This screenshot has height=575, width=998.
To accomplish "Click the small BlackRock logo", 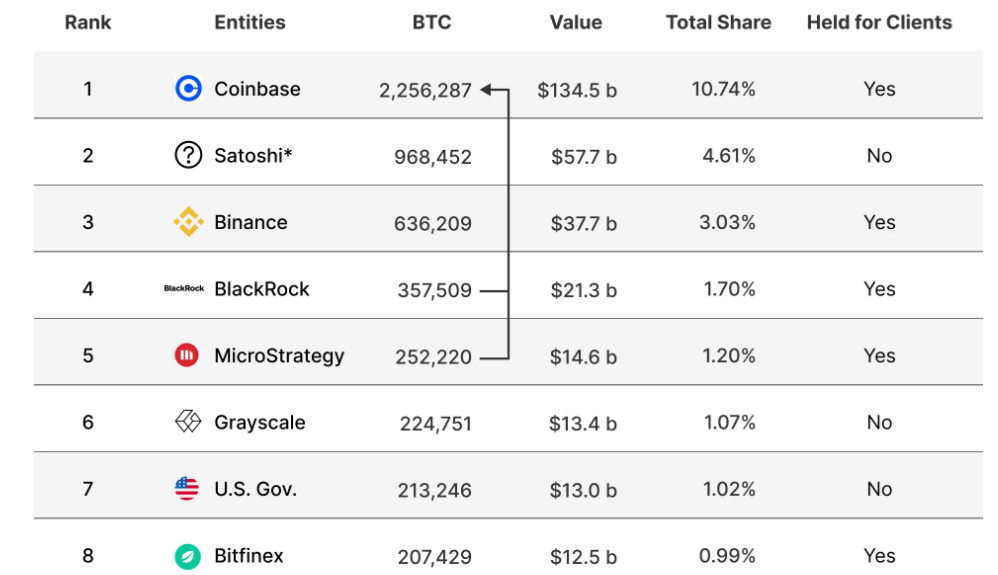I will pyautogui.click(x=184, y=289).
